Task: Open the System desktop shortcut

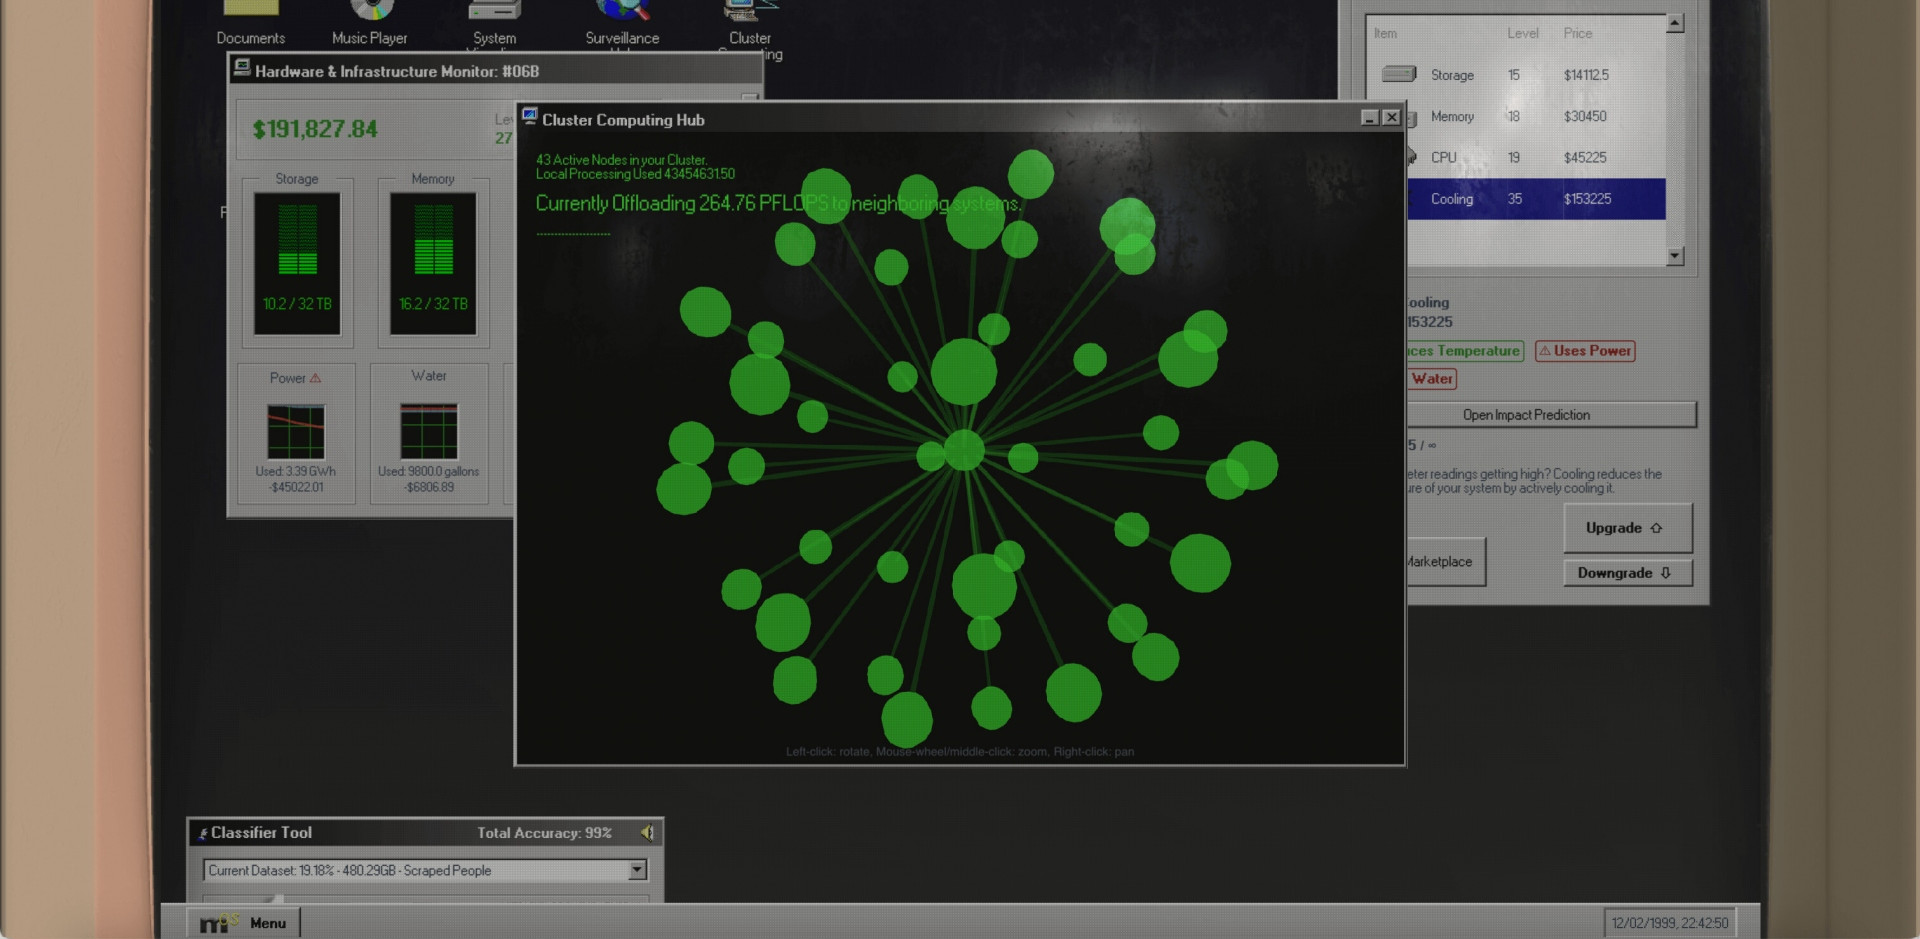Action: (x=494, y=22)
